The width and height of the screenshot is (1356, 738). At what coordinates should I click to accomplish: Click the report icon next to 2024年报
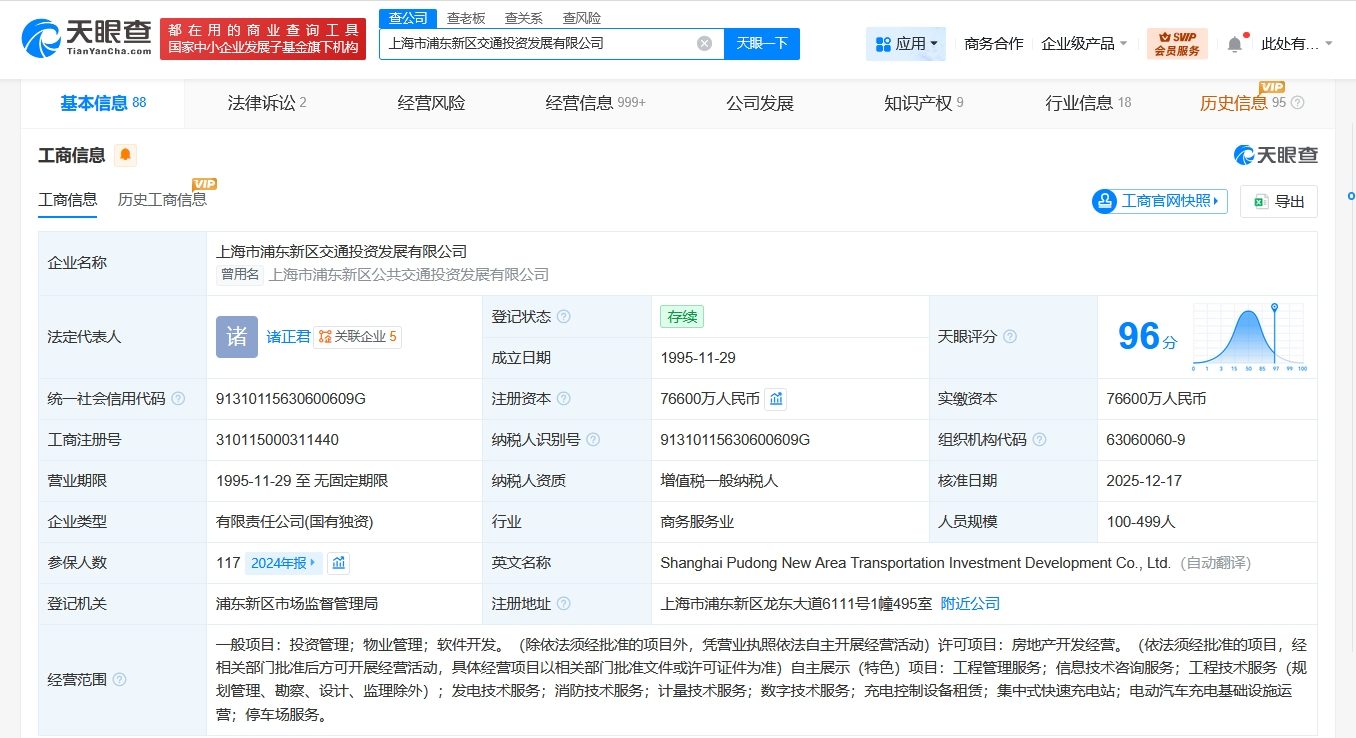point(338,563)
